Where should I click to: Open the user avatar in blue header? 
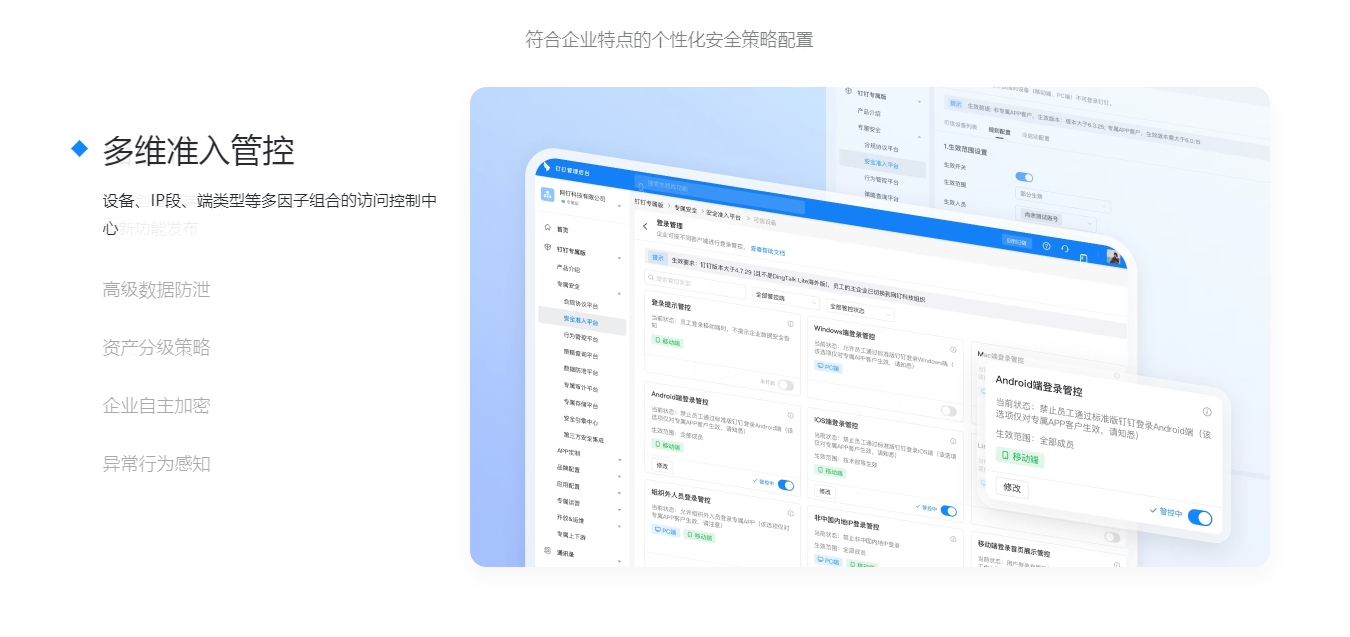[x=1113, y=258]
